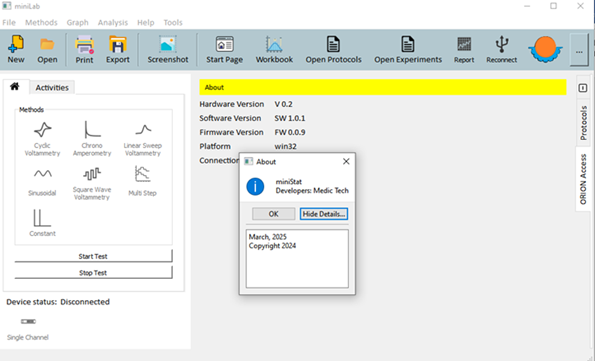Click the Open Protocols toolbar icon
Screen dimensions: 595x361
click(x=334, y=49)
